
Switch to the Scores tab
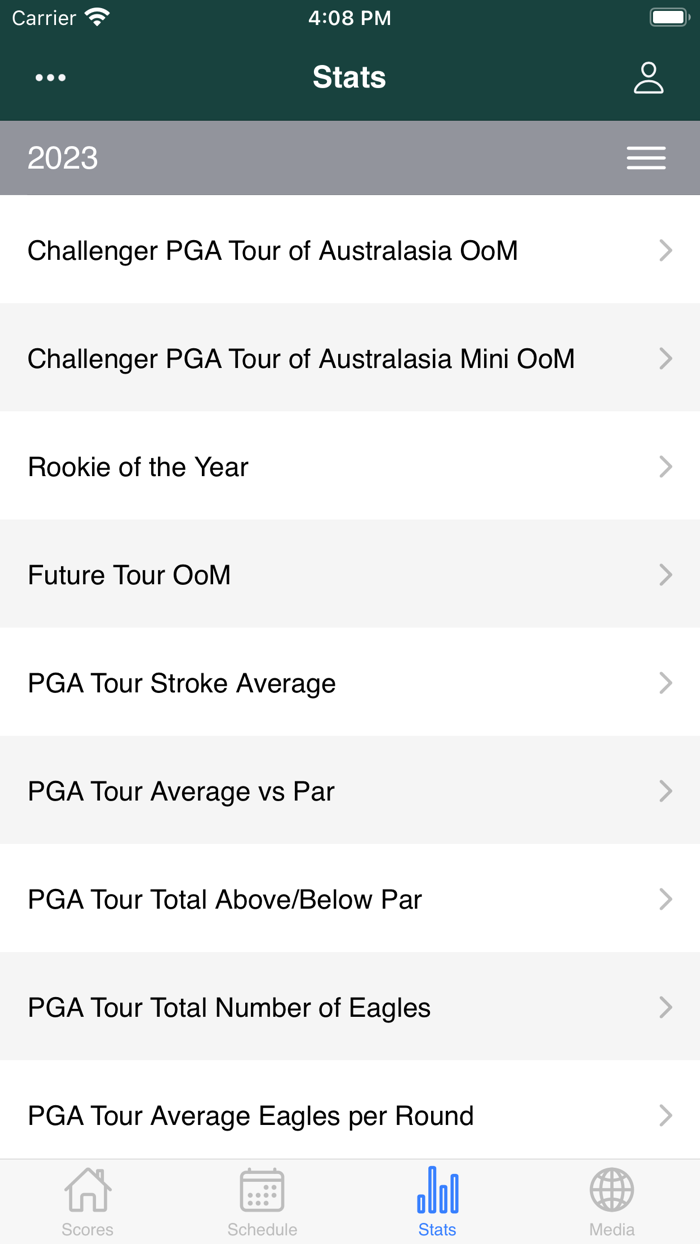(87, 1201)
